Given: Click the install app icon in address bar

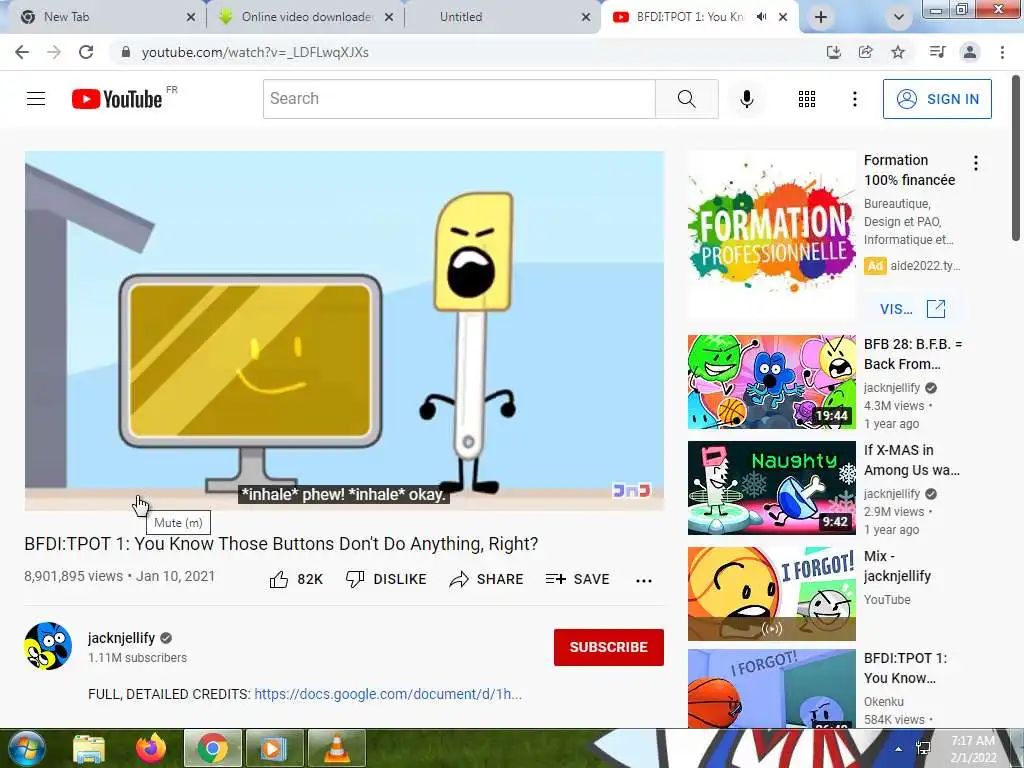Looking at the screenshot, I should (833, 52).
